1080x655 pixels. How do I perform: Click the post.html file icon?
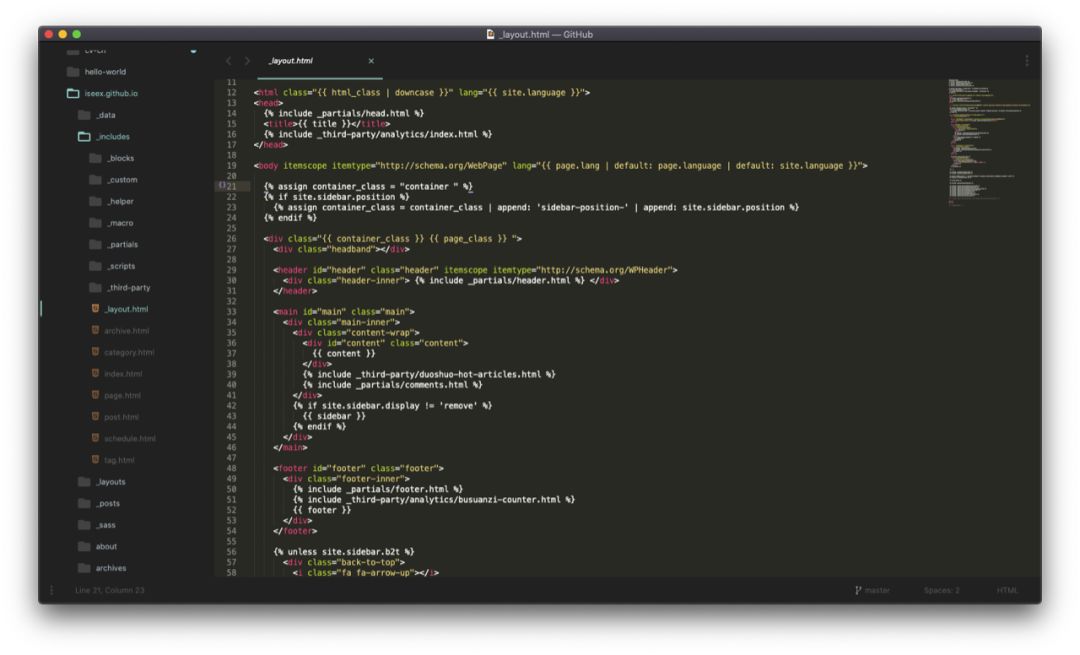pos(96,417)
